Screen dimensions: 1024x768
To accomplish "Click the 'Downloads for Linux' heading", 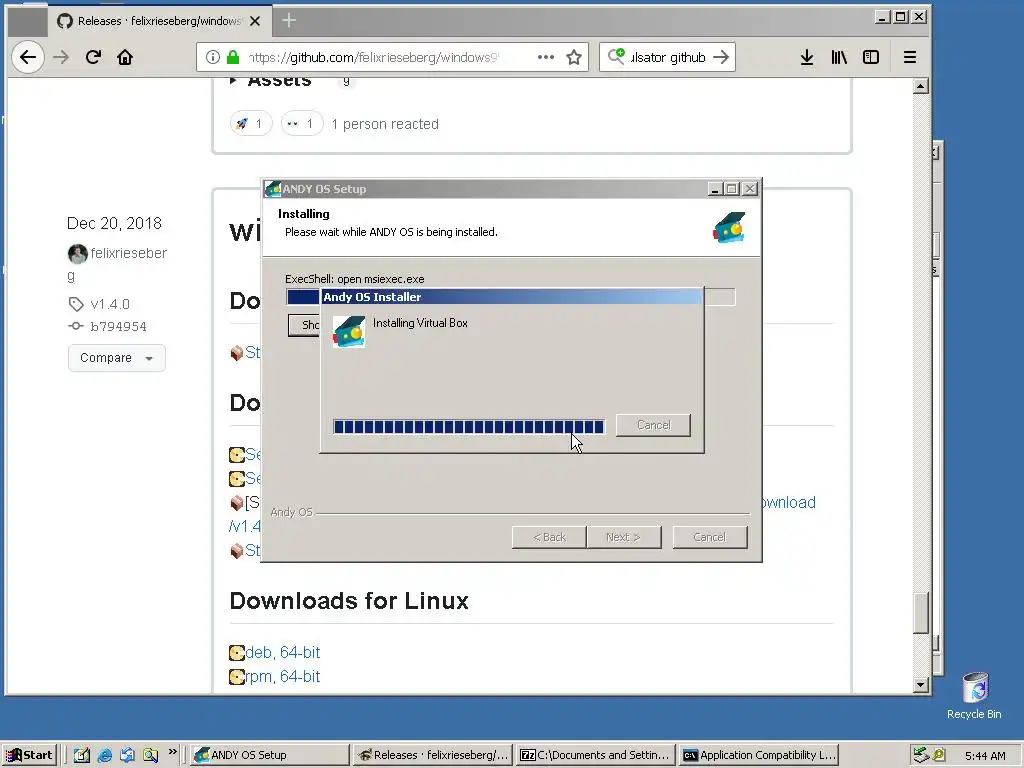I will [x=349, y=601].
